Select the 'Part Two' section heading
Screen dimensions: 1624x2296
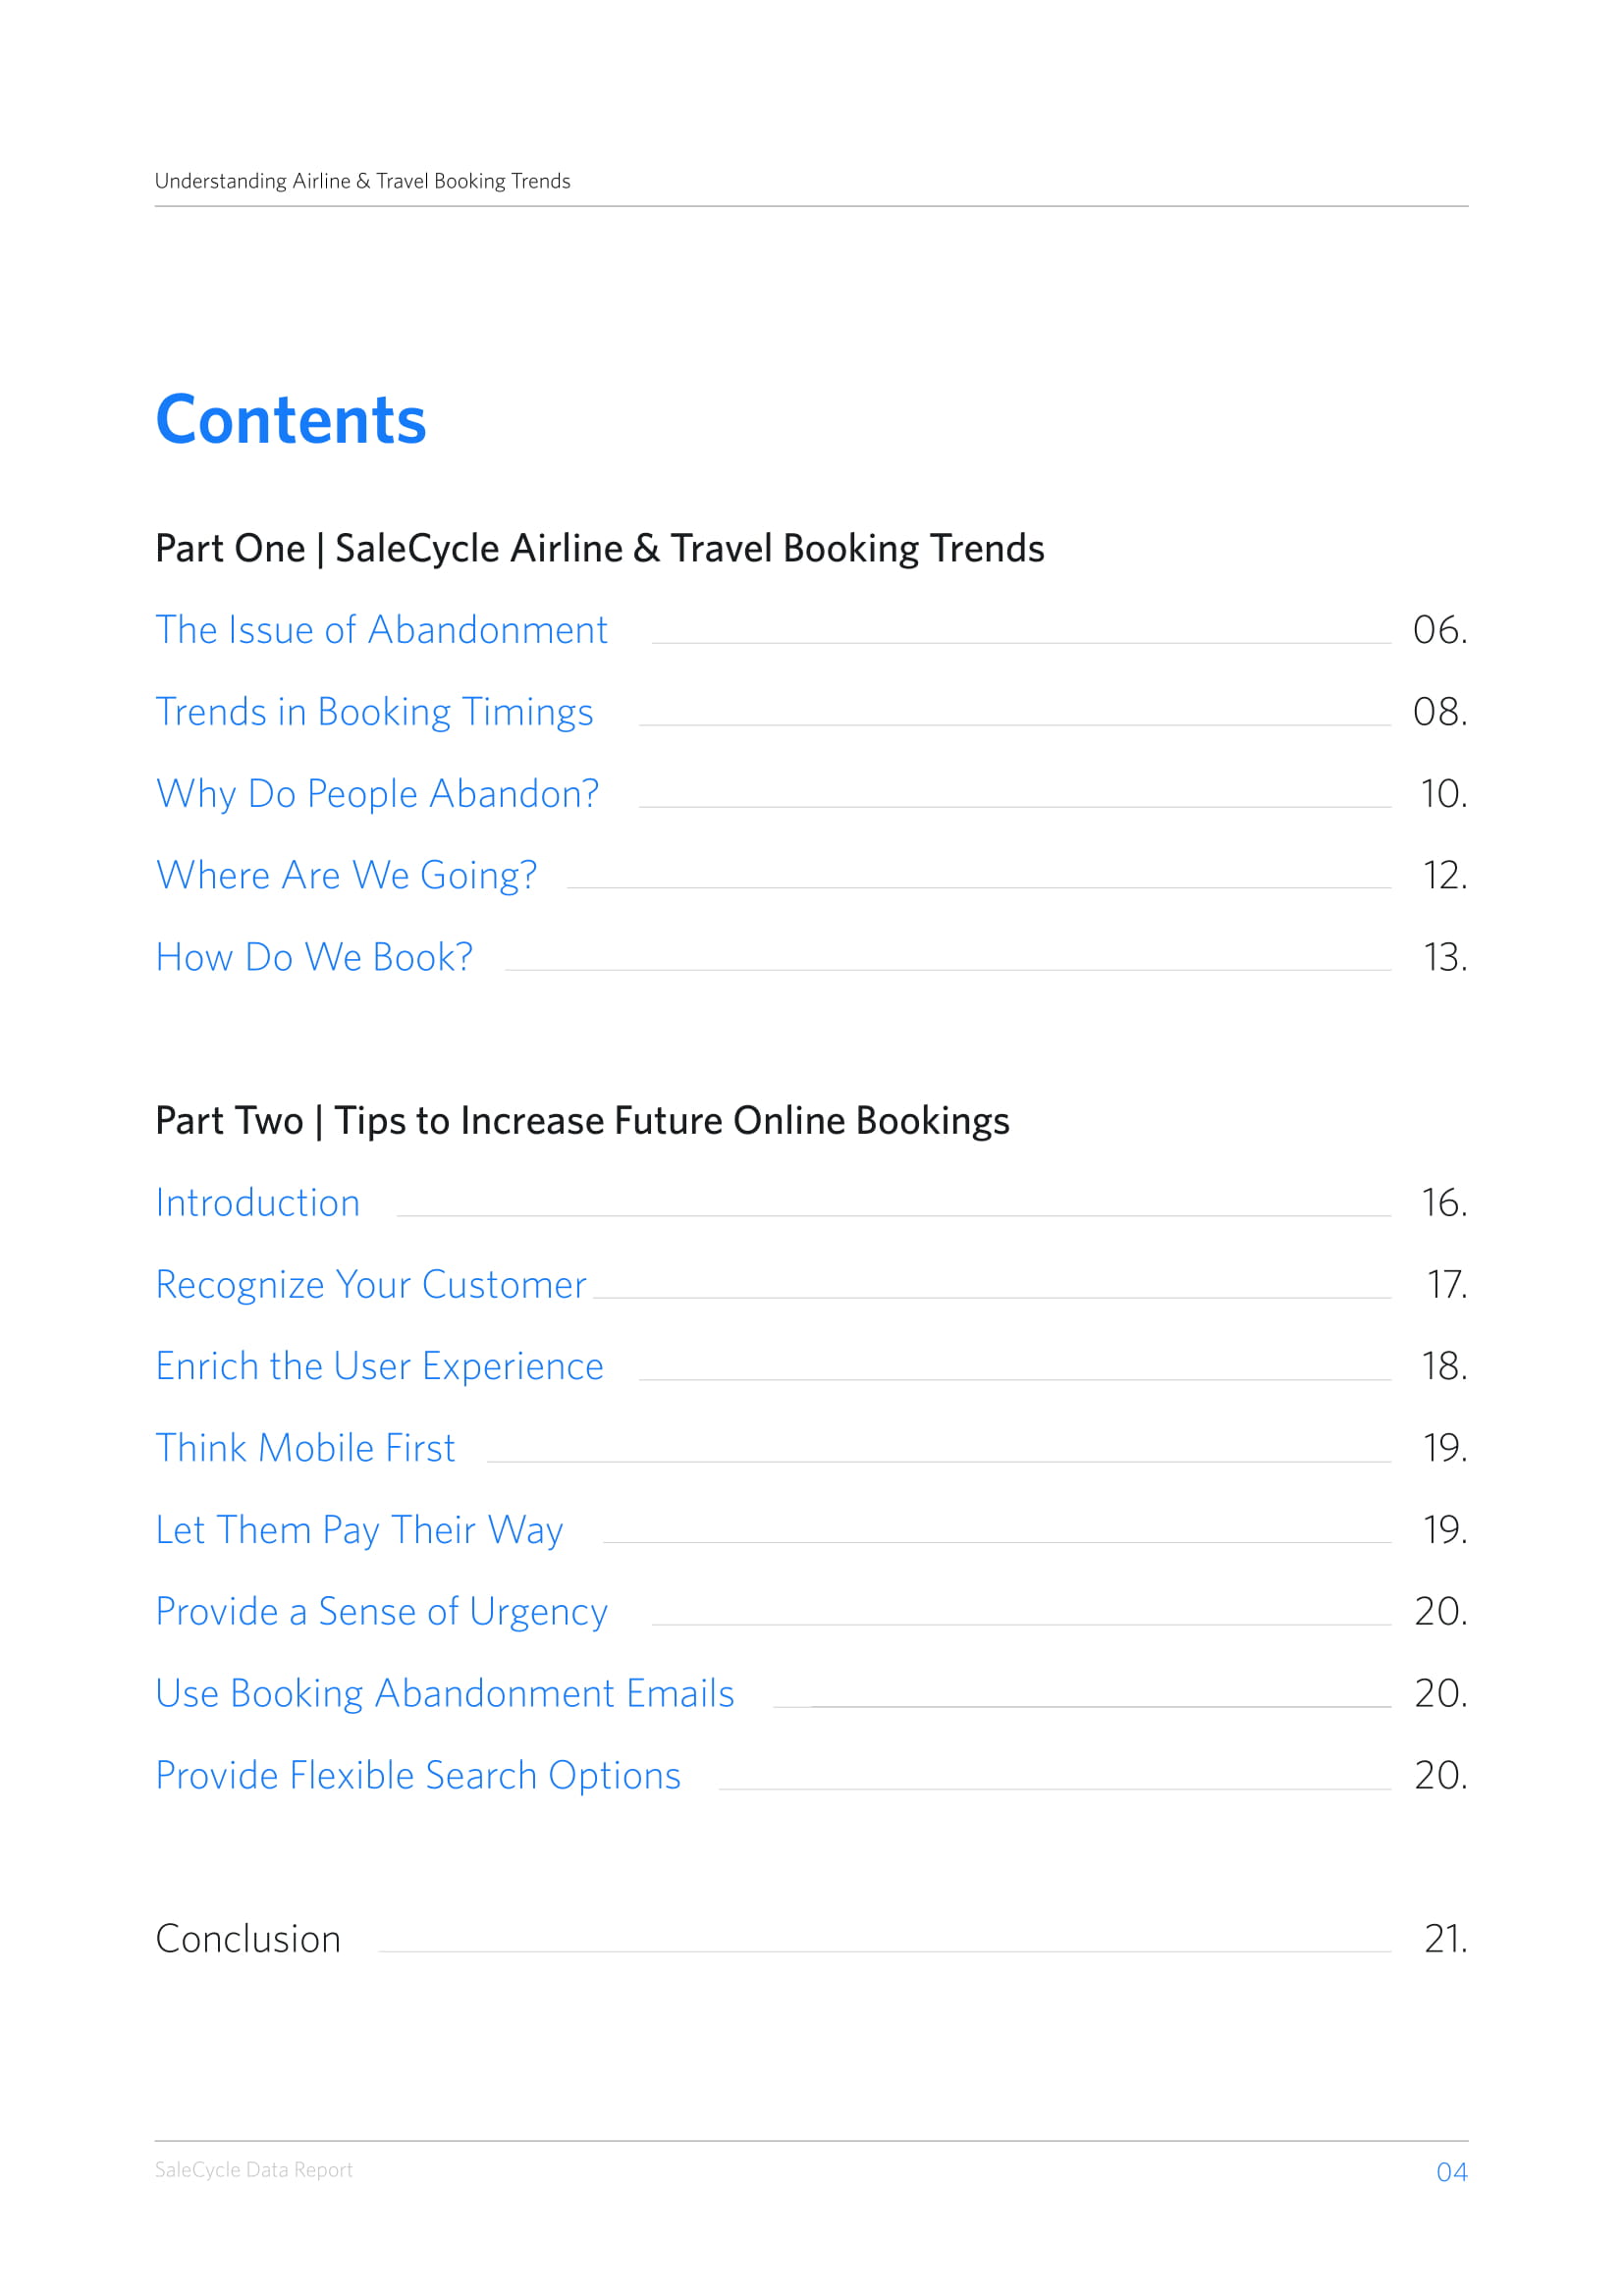(582, 1121)
